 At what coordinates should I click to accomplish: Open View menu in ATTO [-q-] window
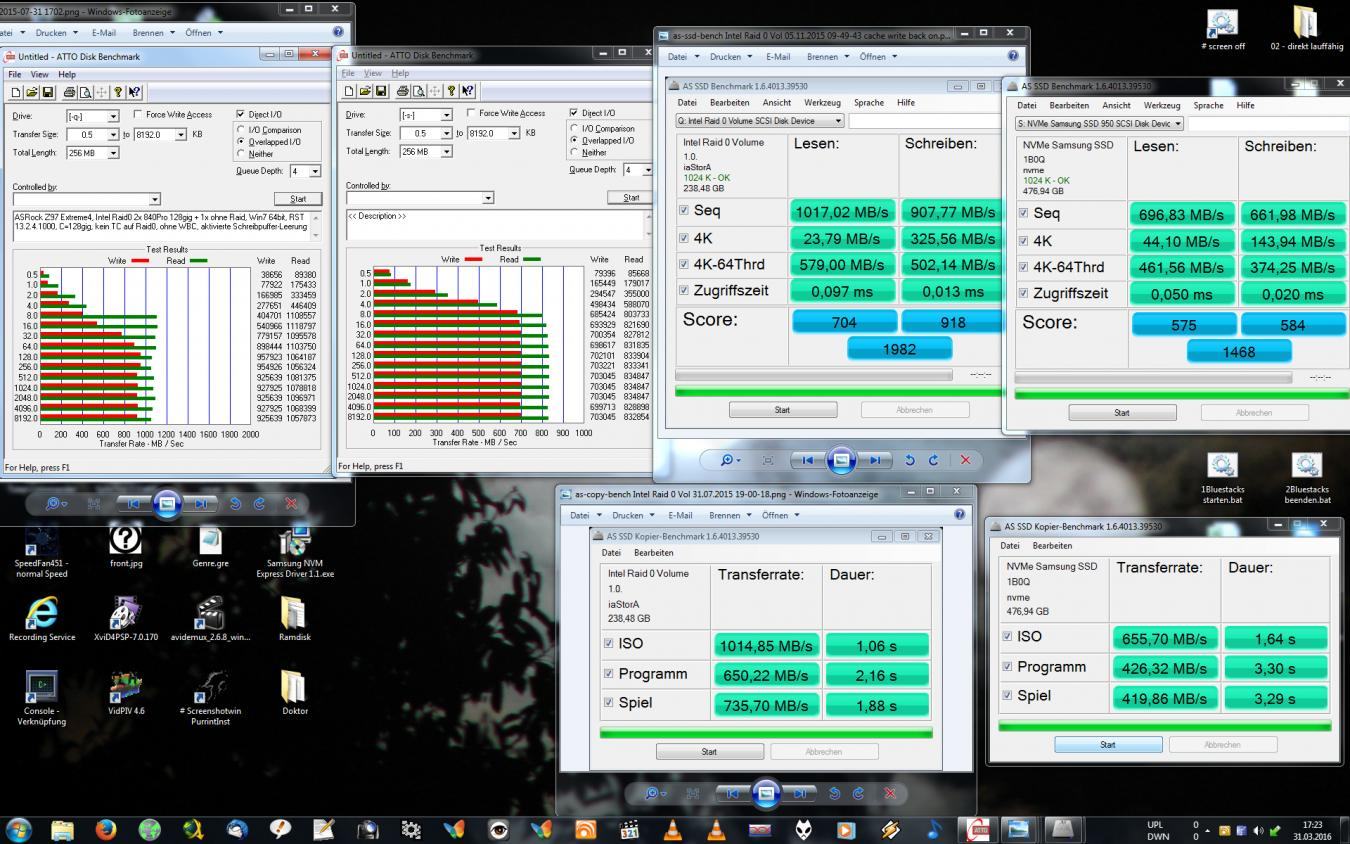coord(39,74)
